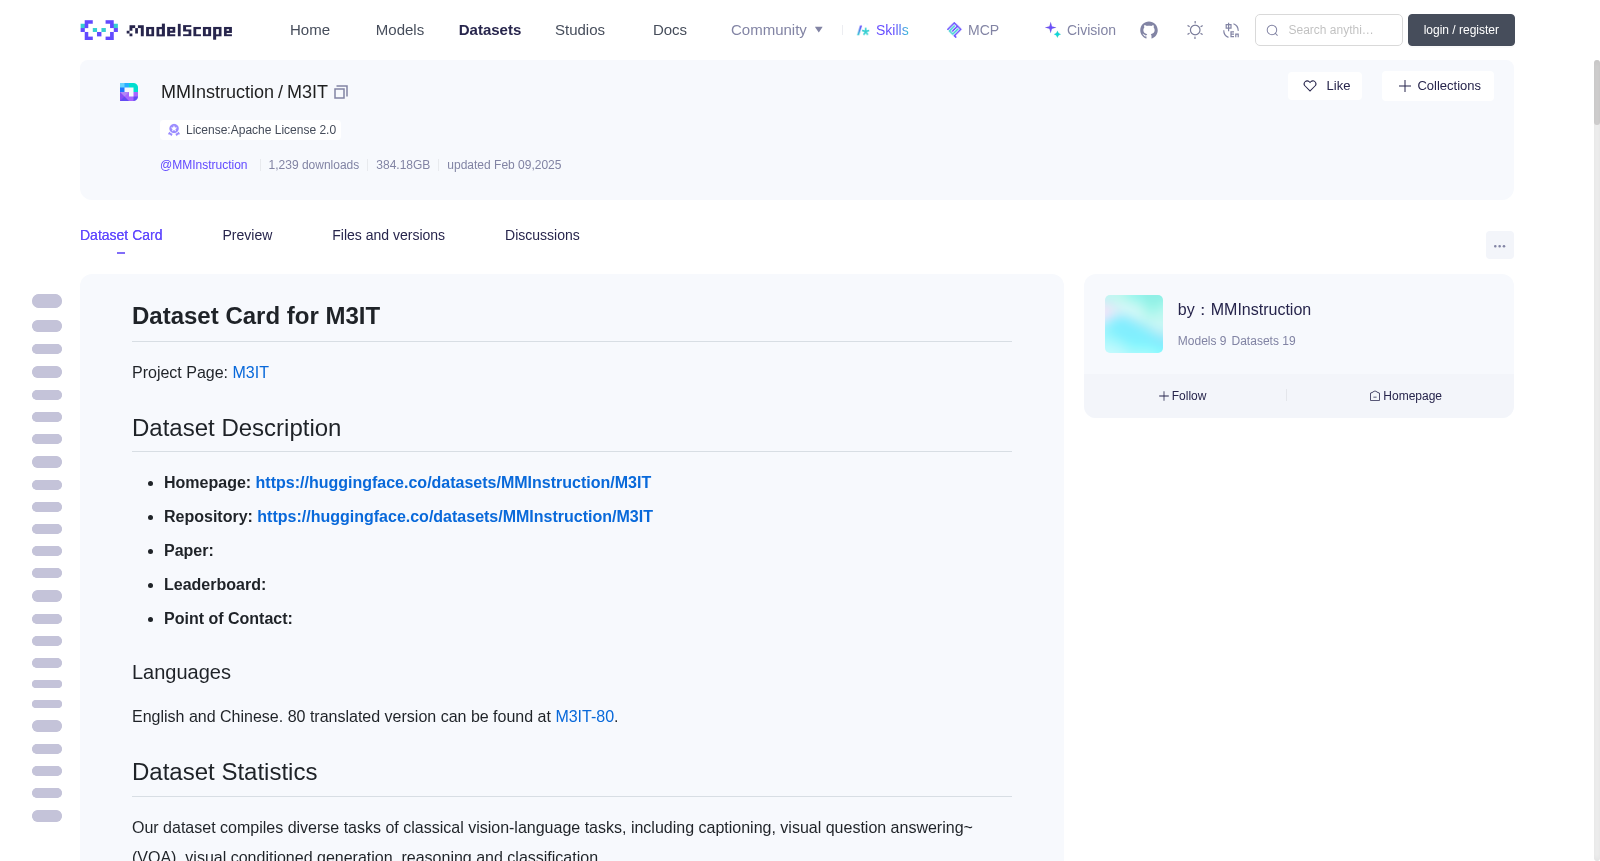Click the dataset avatar icon beside MMInstruction / M3IT
Viewport: 1600px width, 861px height.
129,92
